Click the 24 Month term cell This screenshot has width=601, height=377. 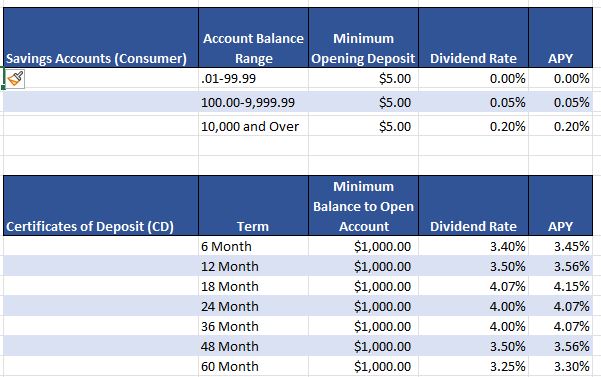point(253,306)
